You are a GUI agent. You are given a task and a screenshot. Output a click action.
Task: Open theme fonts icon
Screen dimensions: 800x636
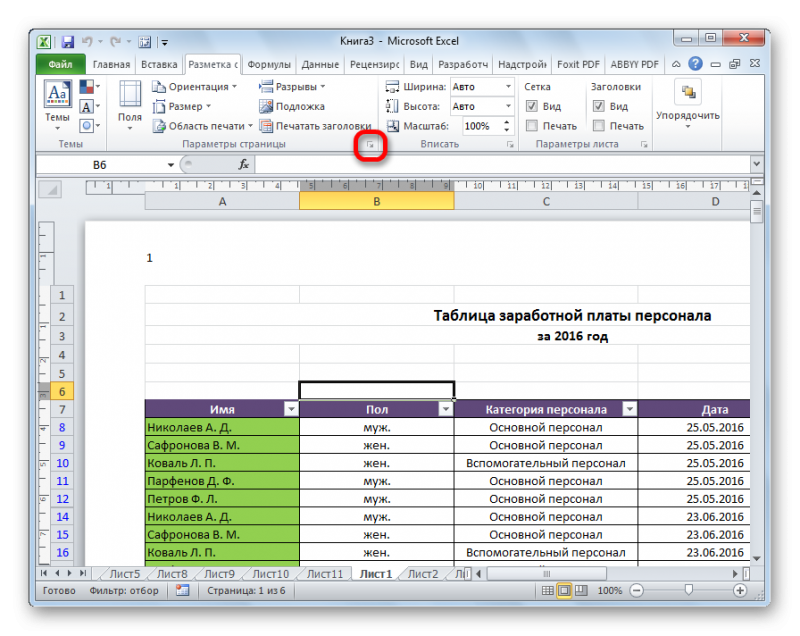[89, 107]
